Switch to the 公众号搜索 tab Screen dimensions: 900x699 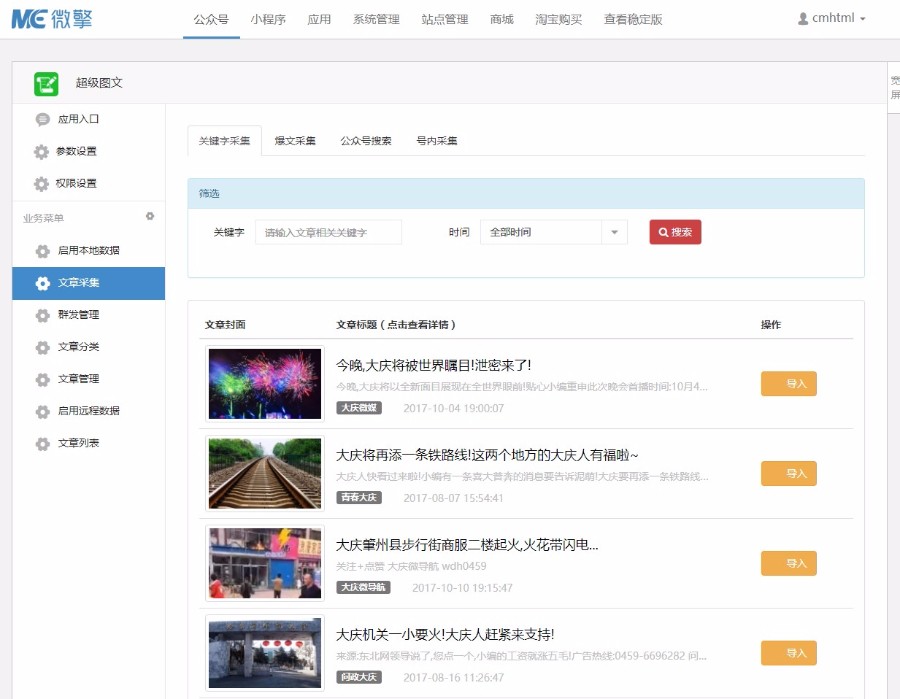(366, 141)
